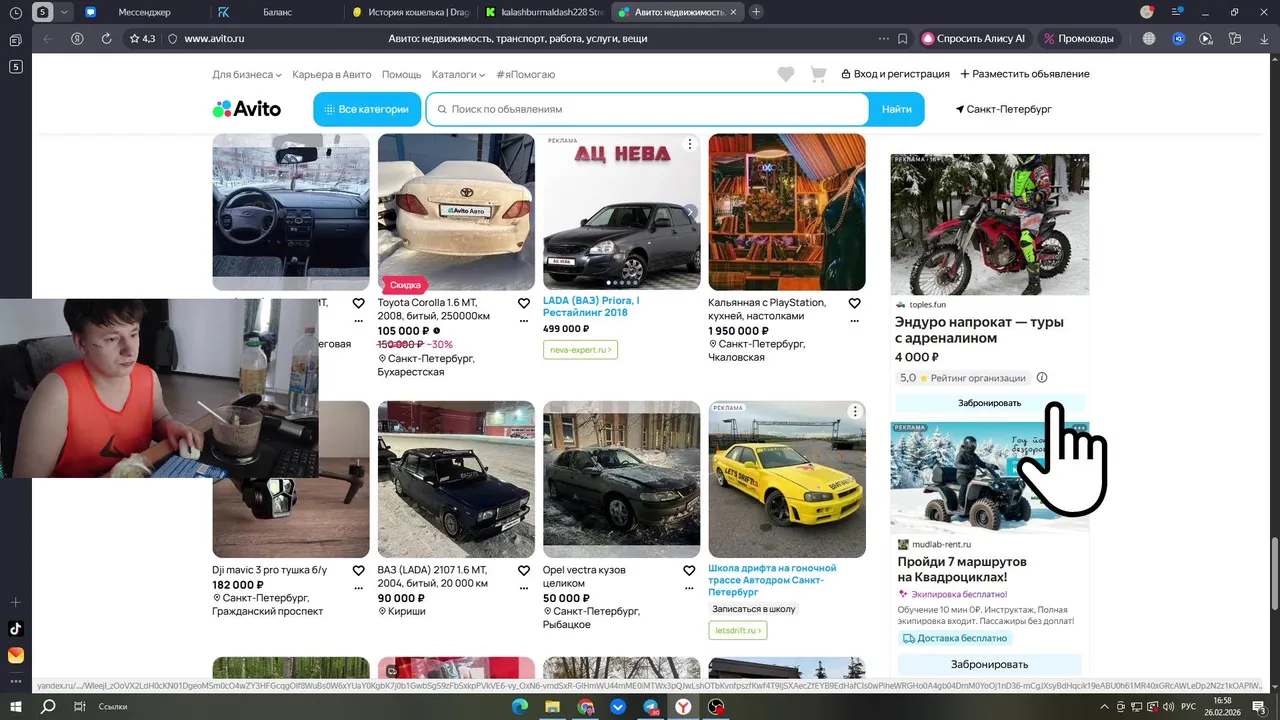Open Yandex Browser taskbar icon
1280x720 pixels.
click(683, 706)
